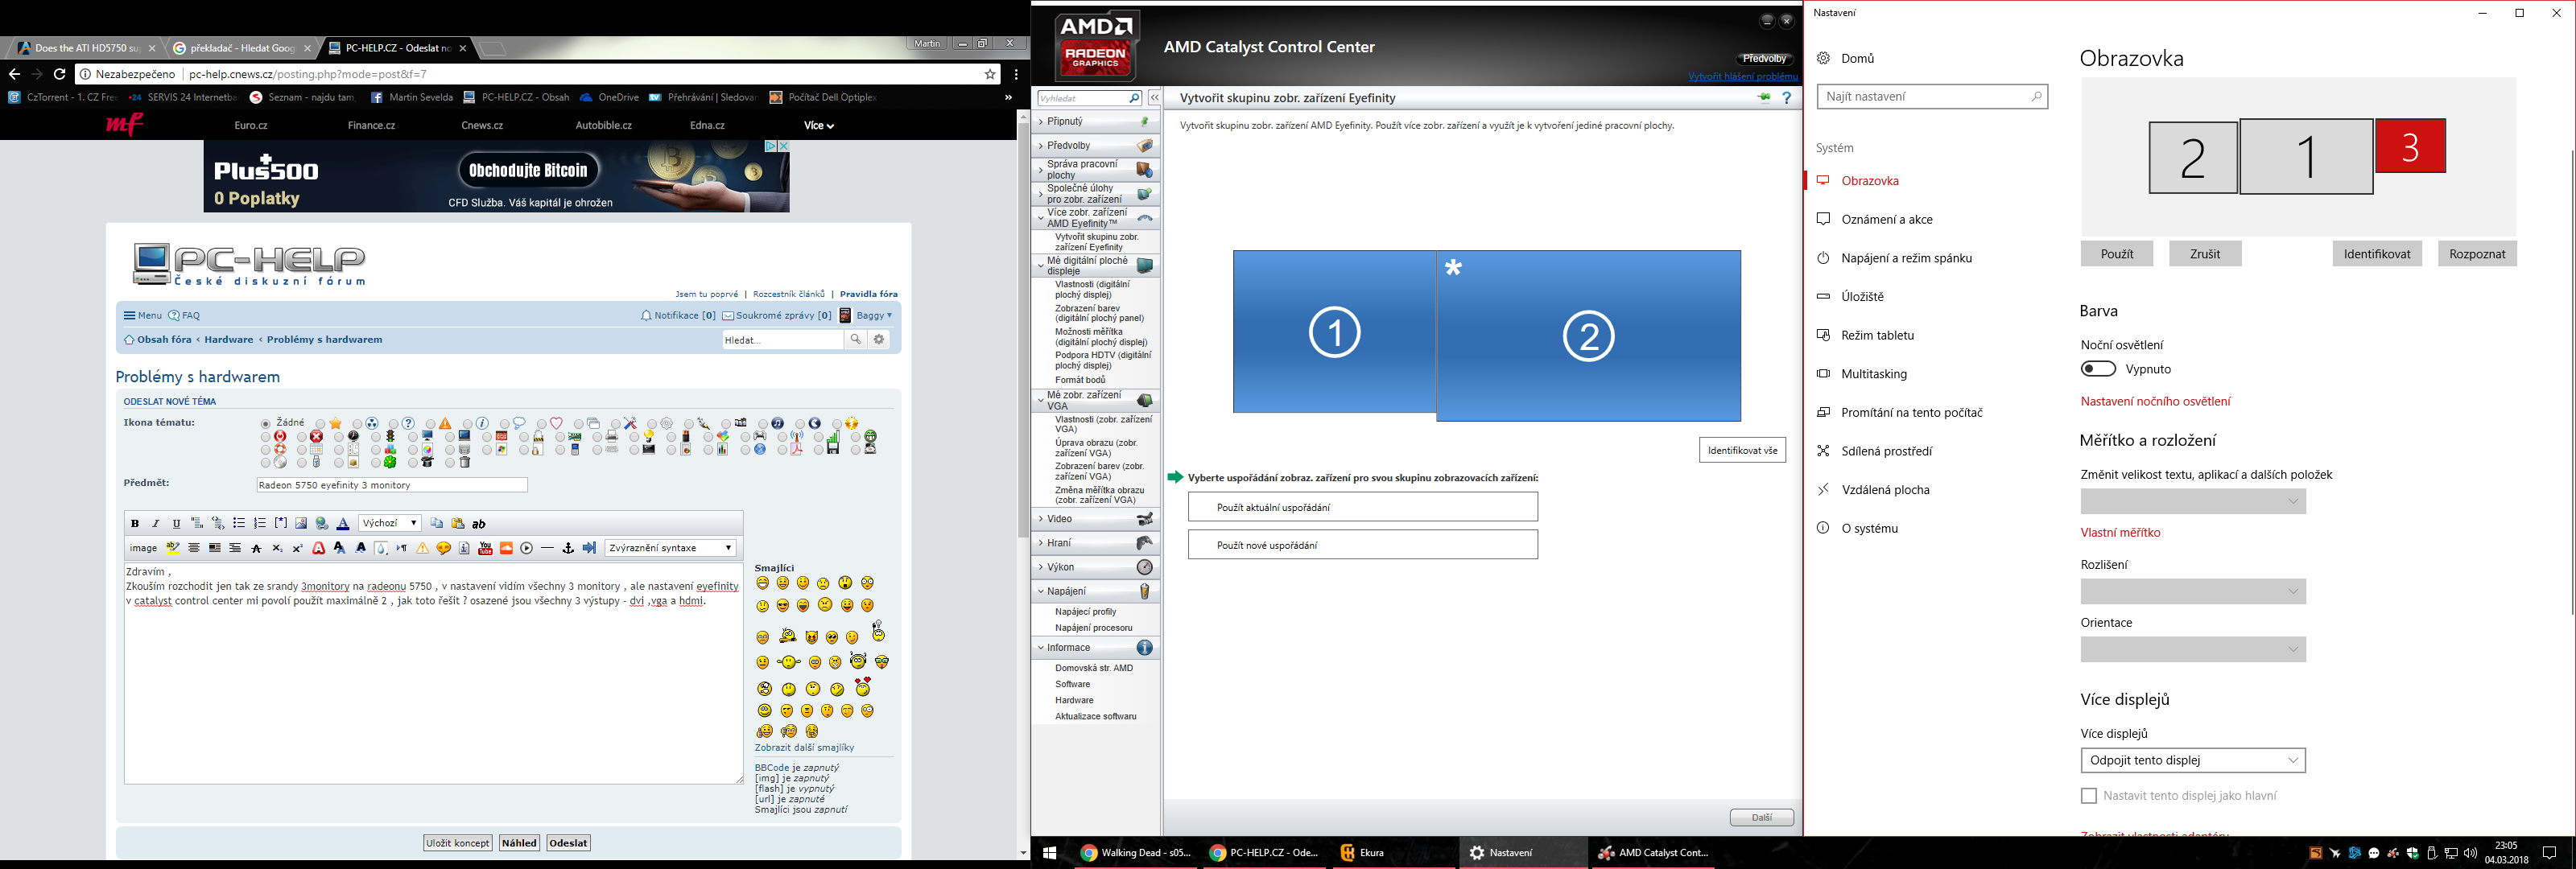
Task: Select the heart topic icon radio
Action: [x=542, y=424]
